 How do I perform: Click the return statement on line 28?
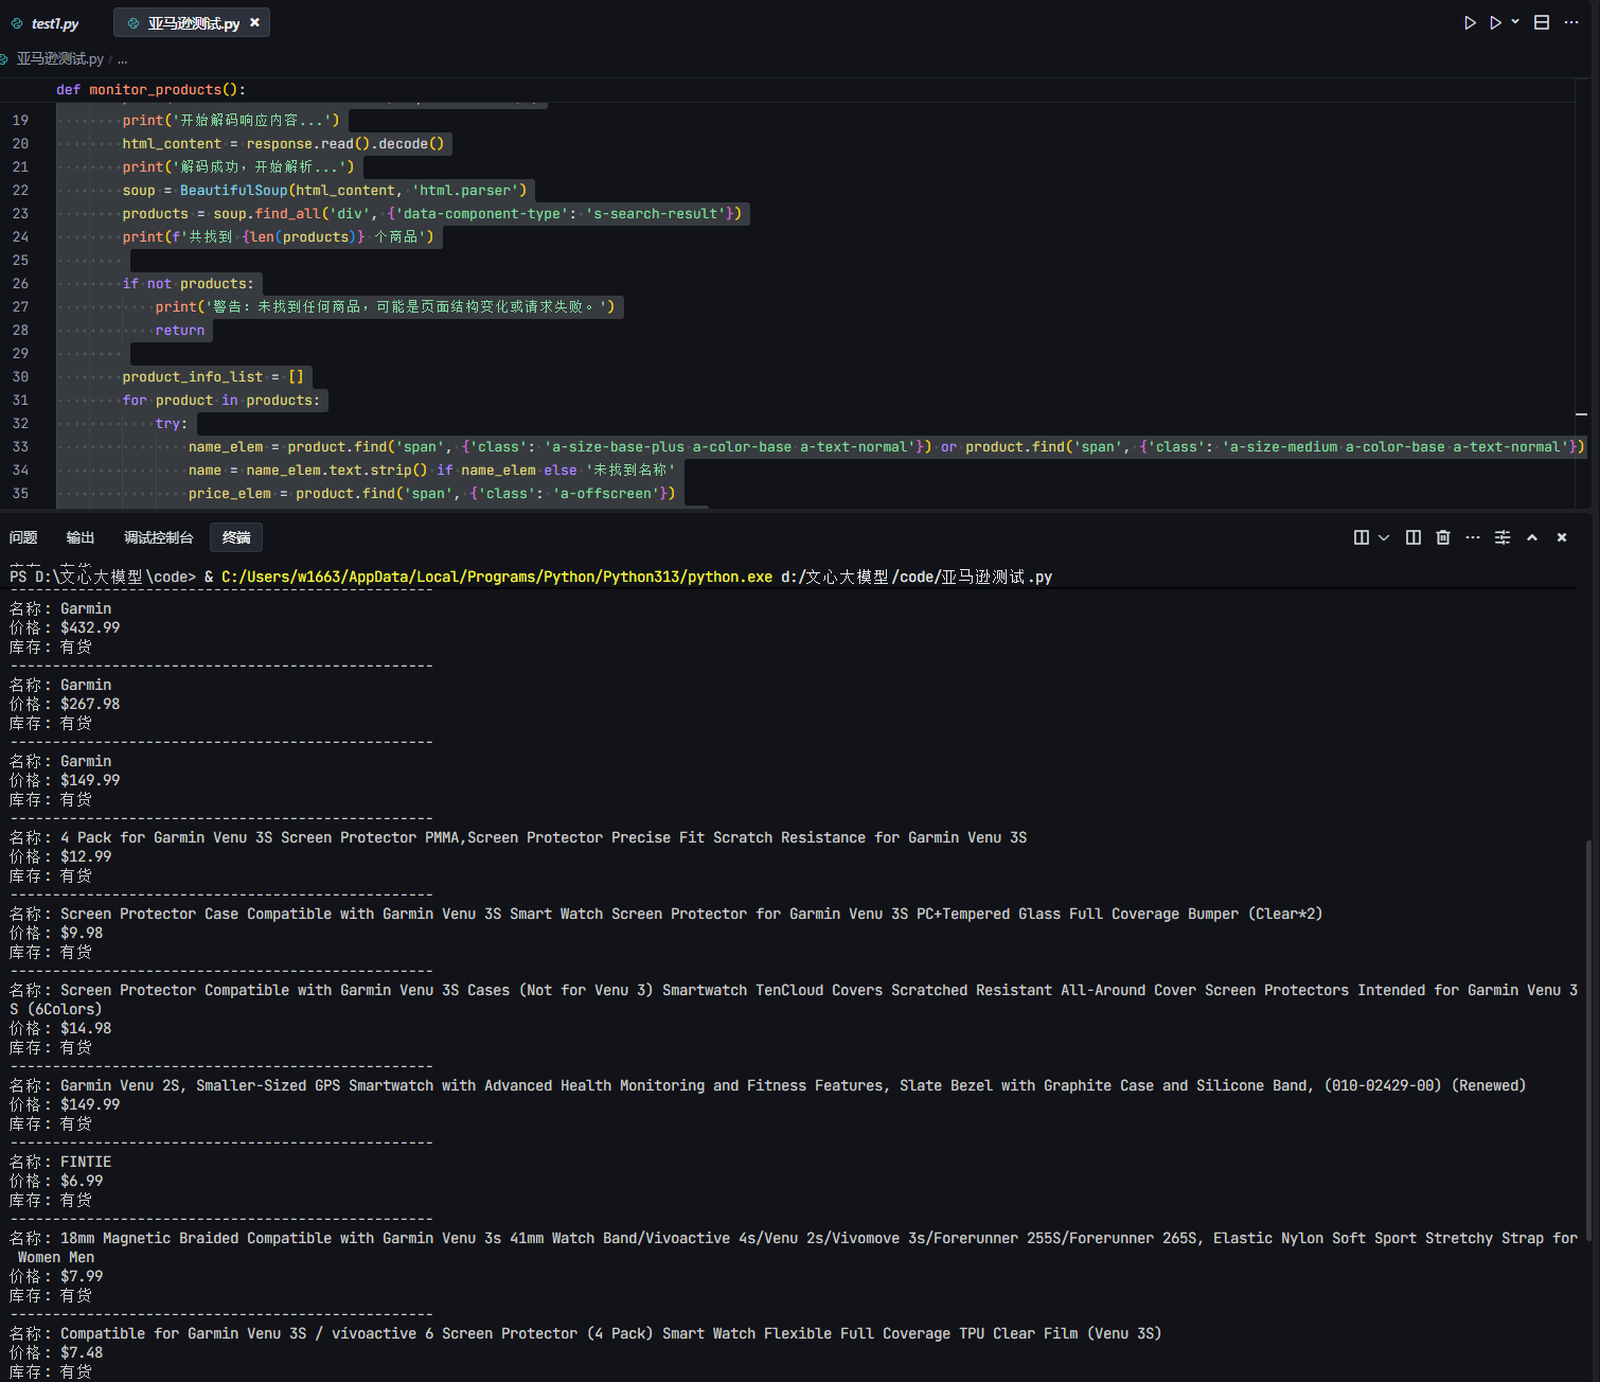(x=180, y=330)
